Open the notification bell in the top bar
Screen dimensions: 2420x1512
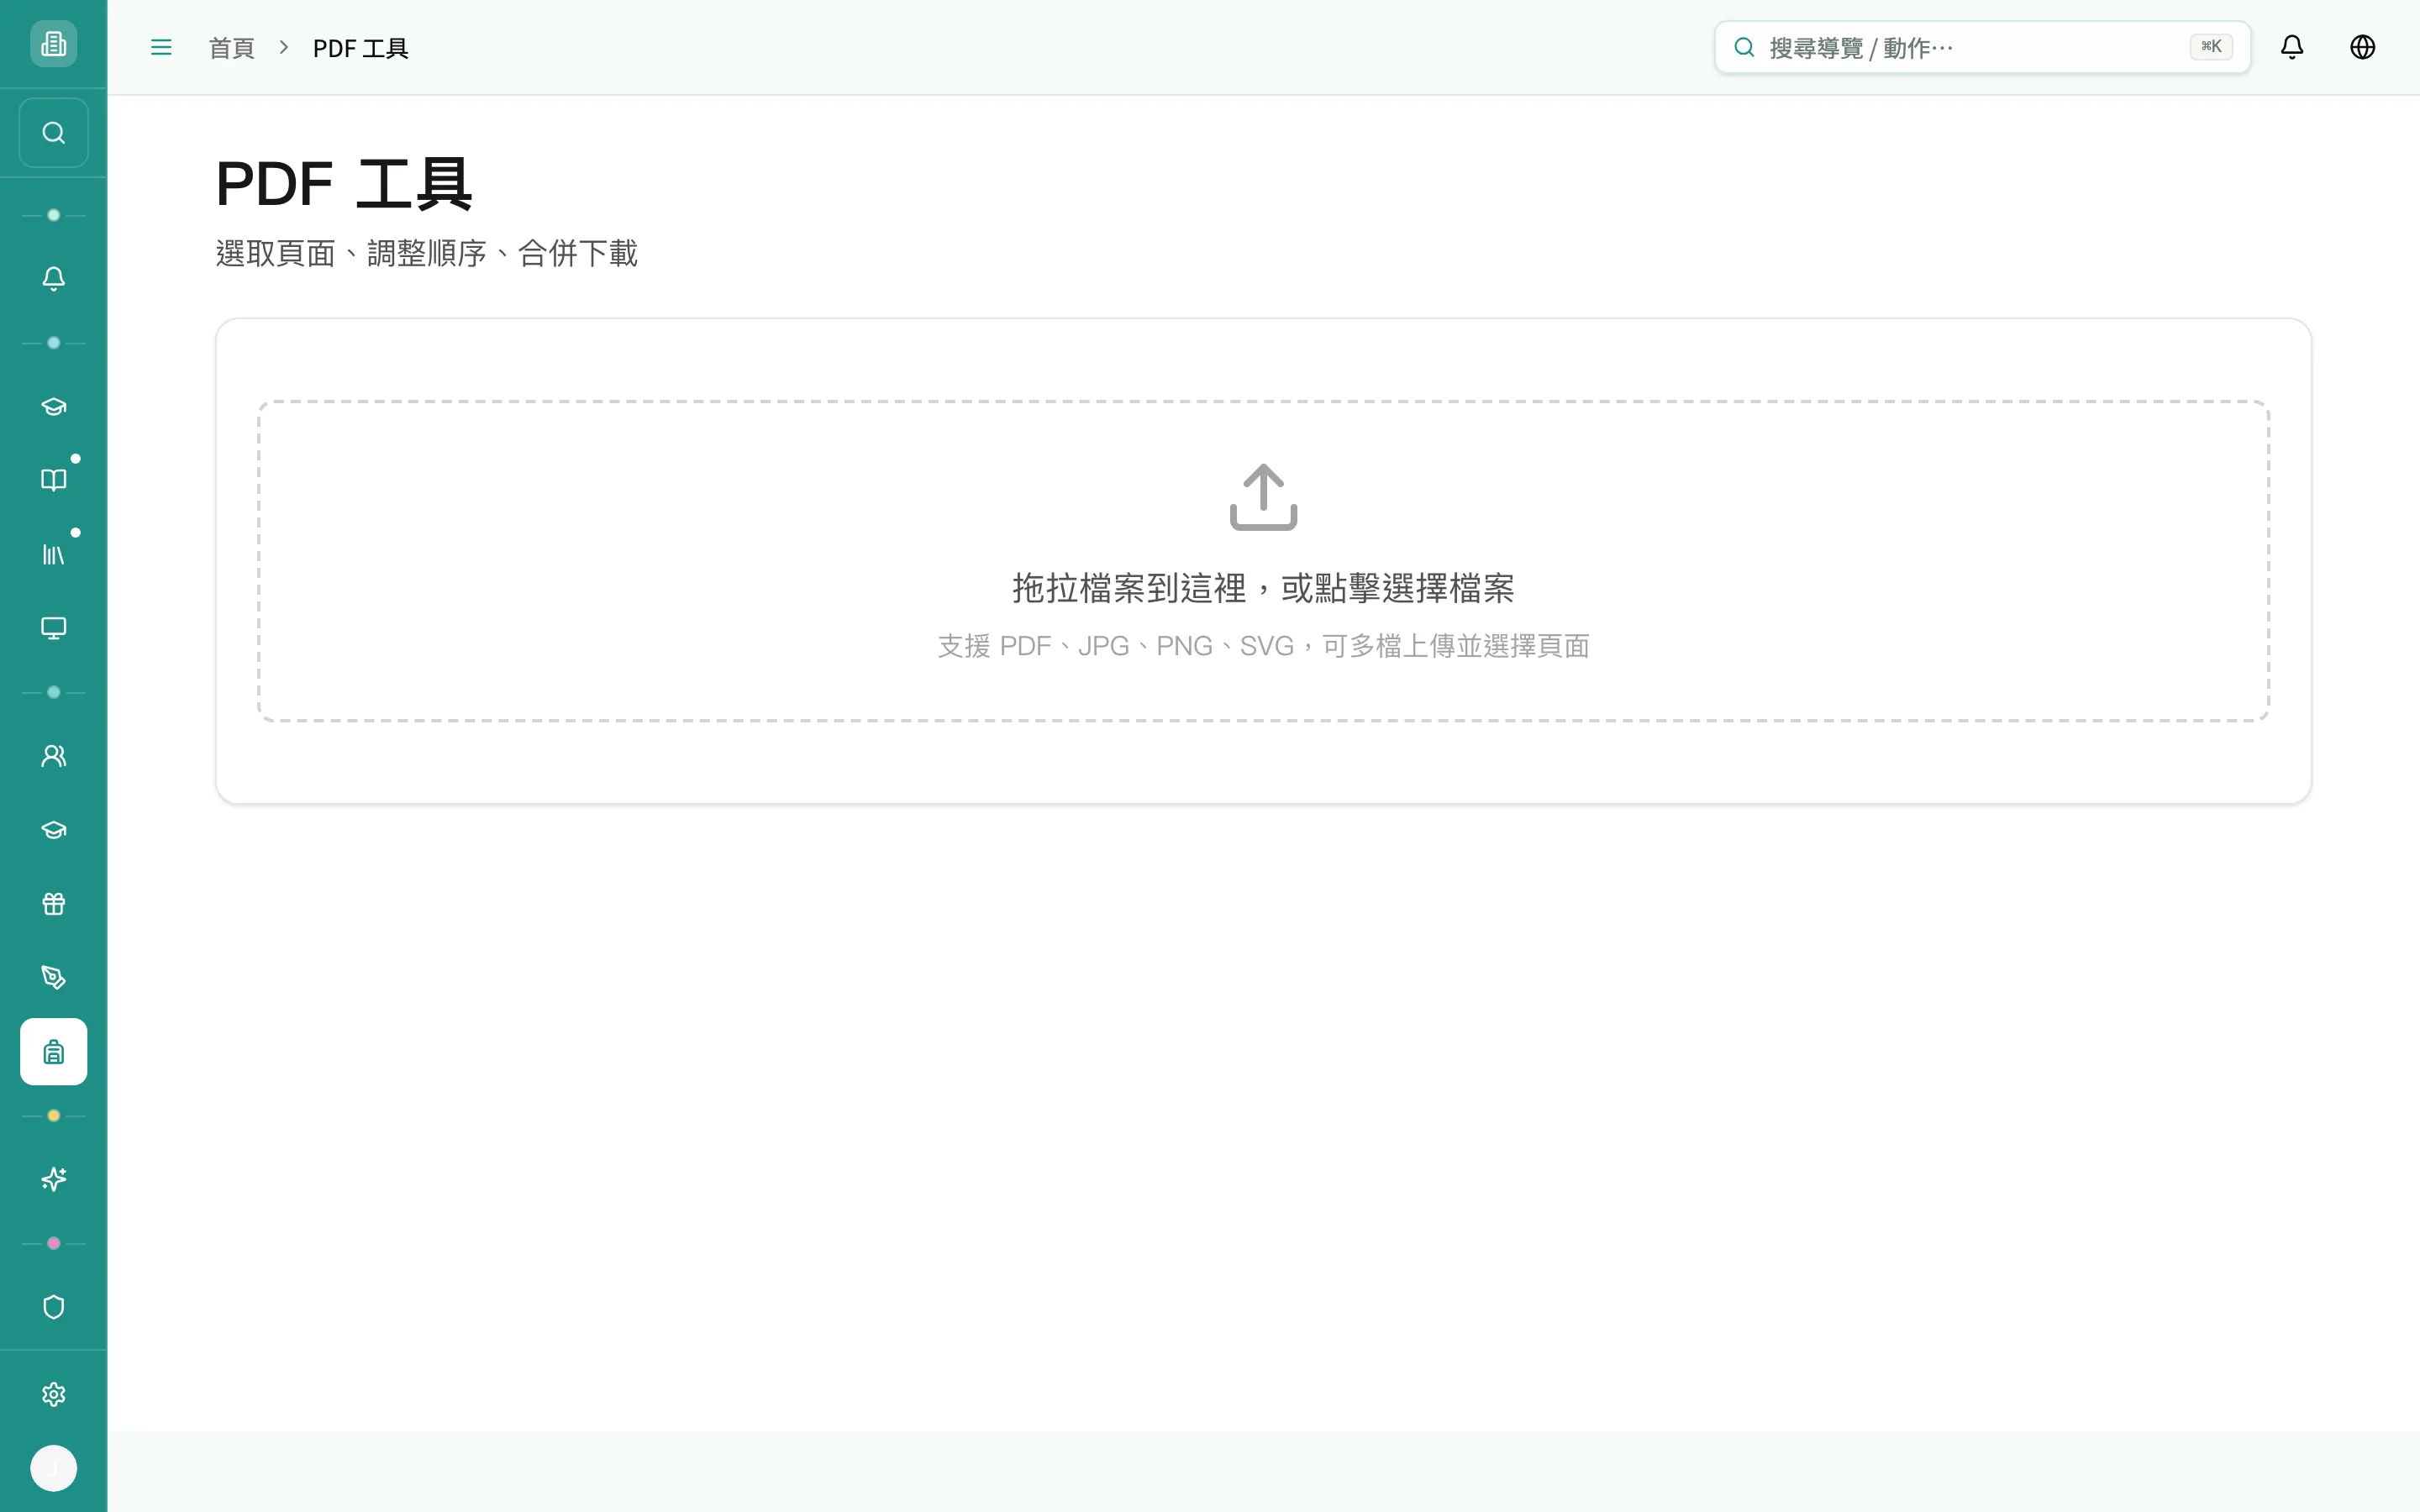[x=2292, y=47]
